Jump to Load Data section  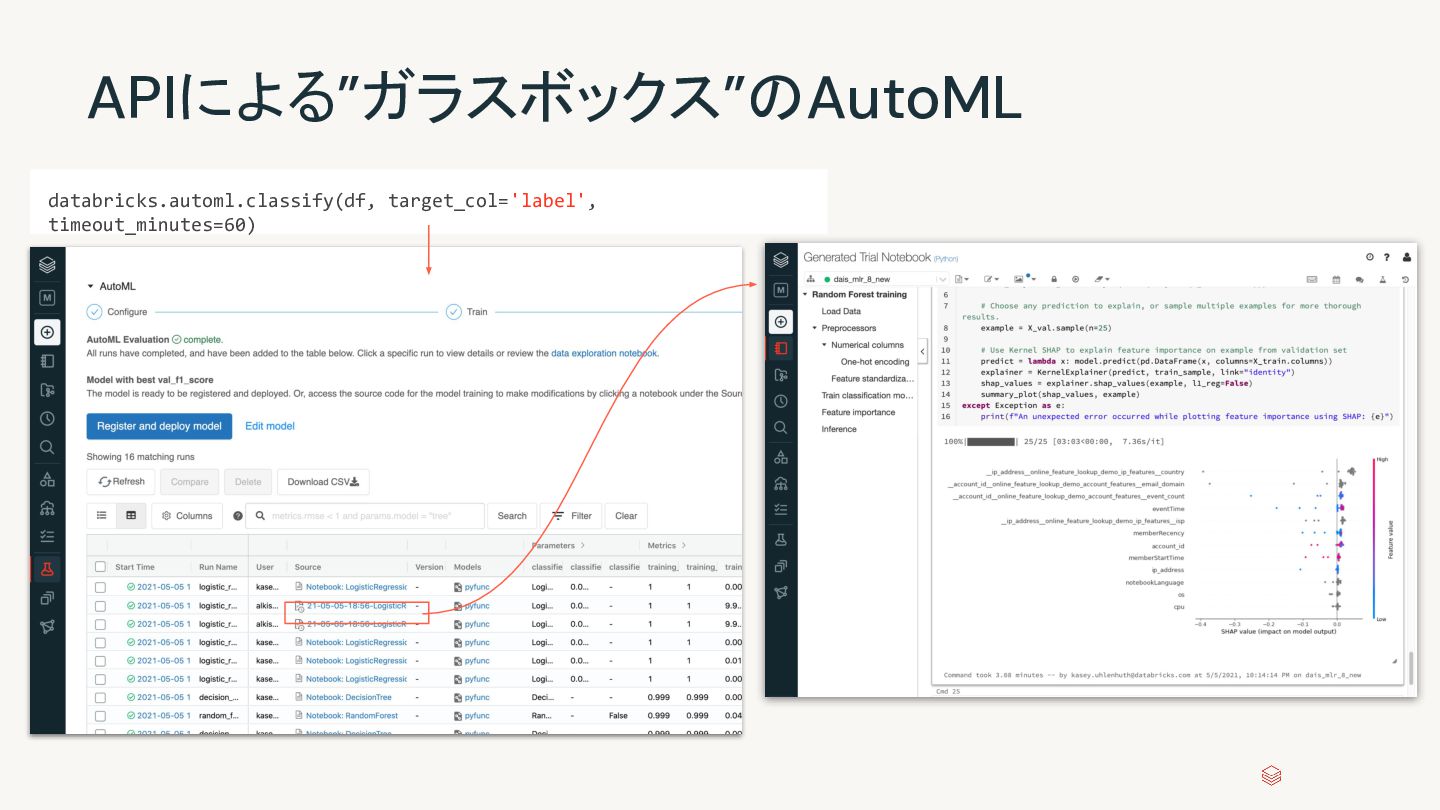[x=841, y=311]
